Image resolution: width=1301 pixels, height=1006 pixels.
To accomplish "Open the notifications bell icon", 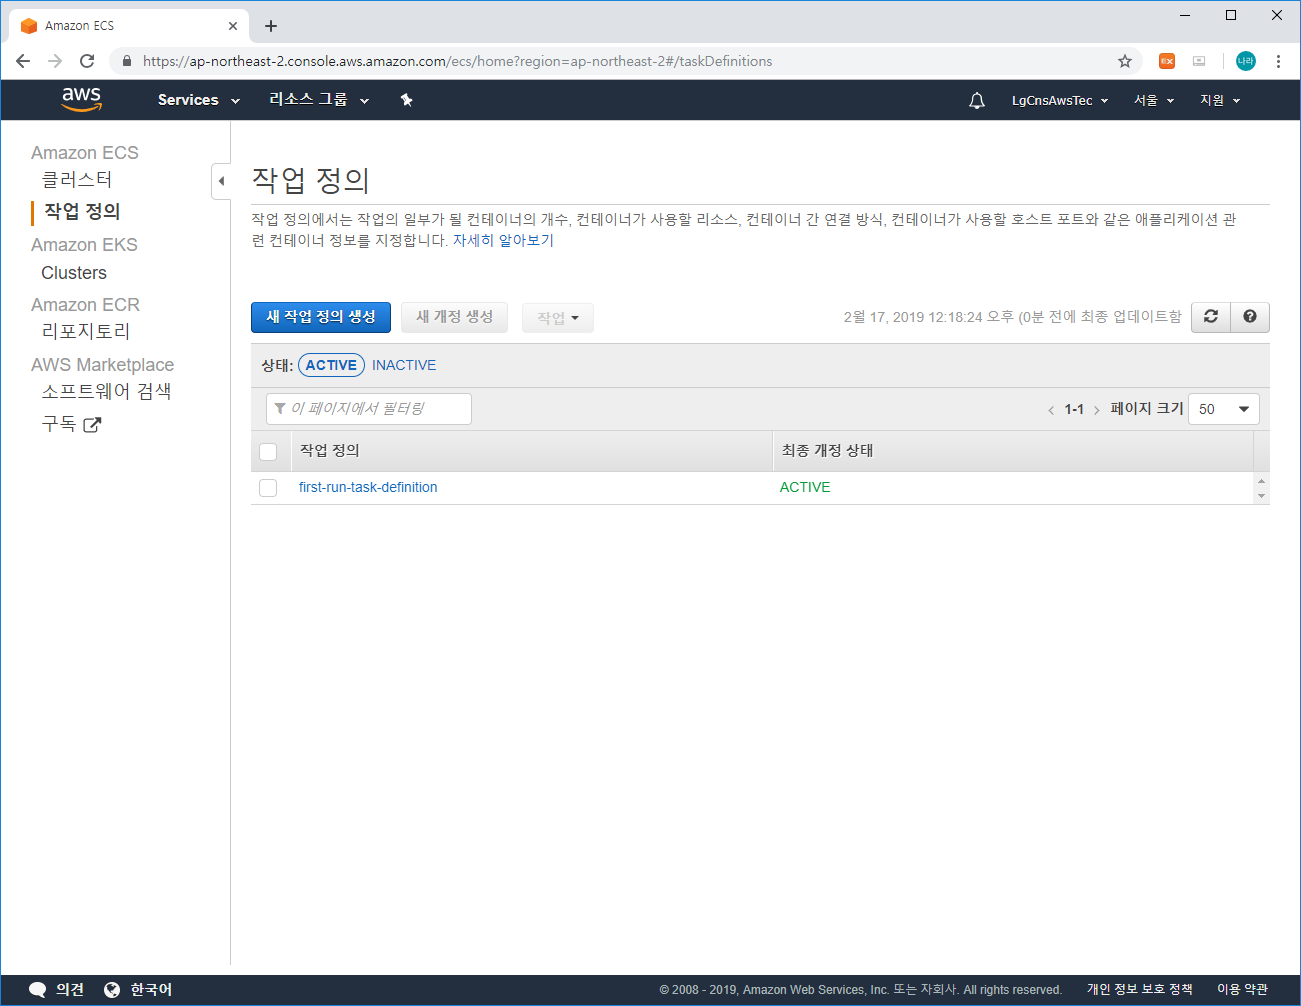I will tap(977, 100).
